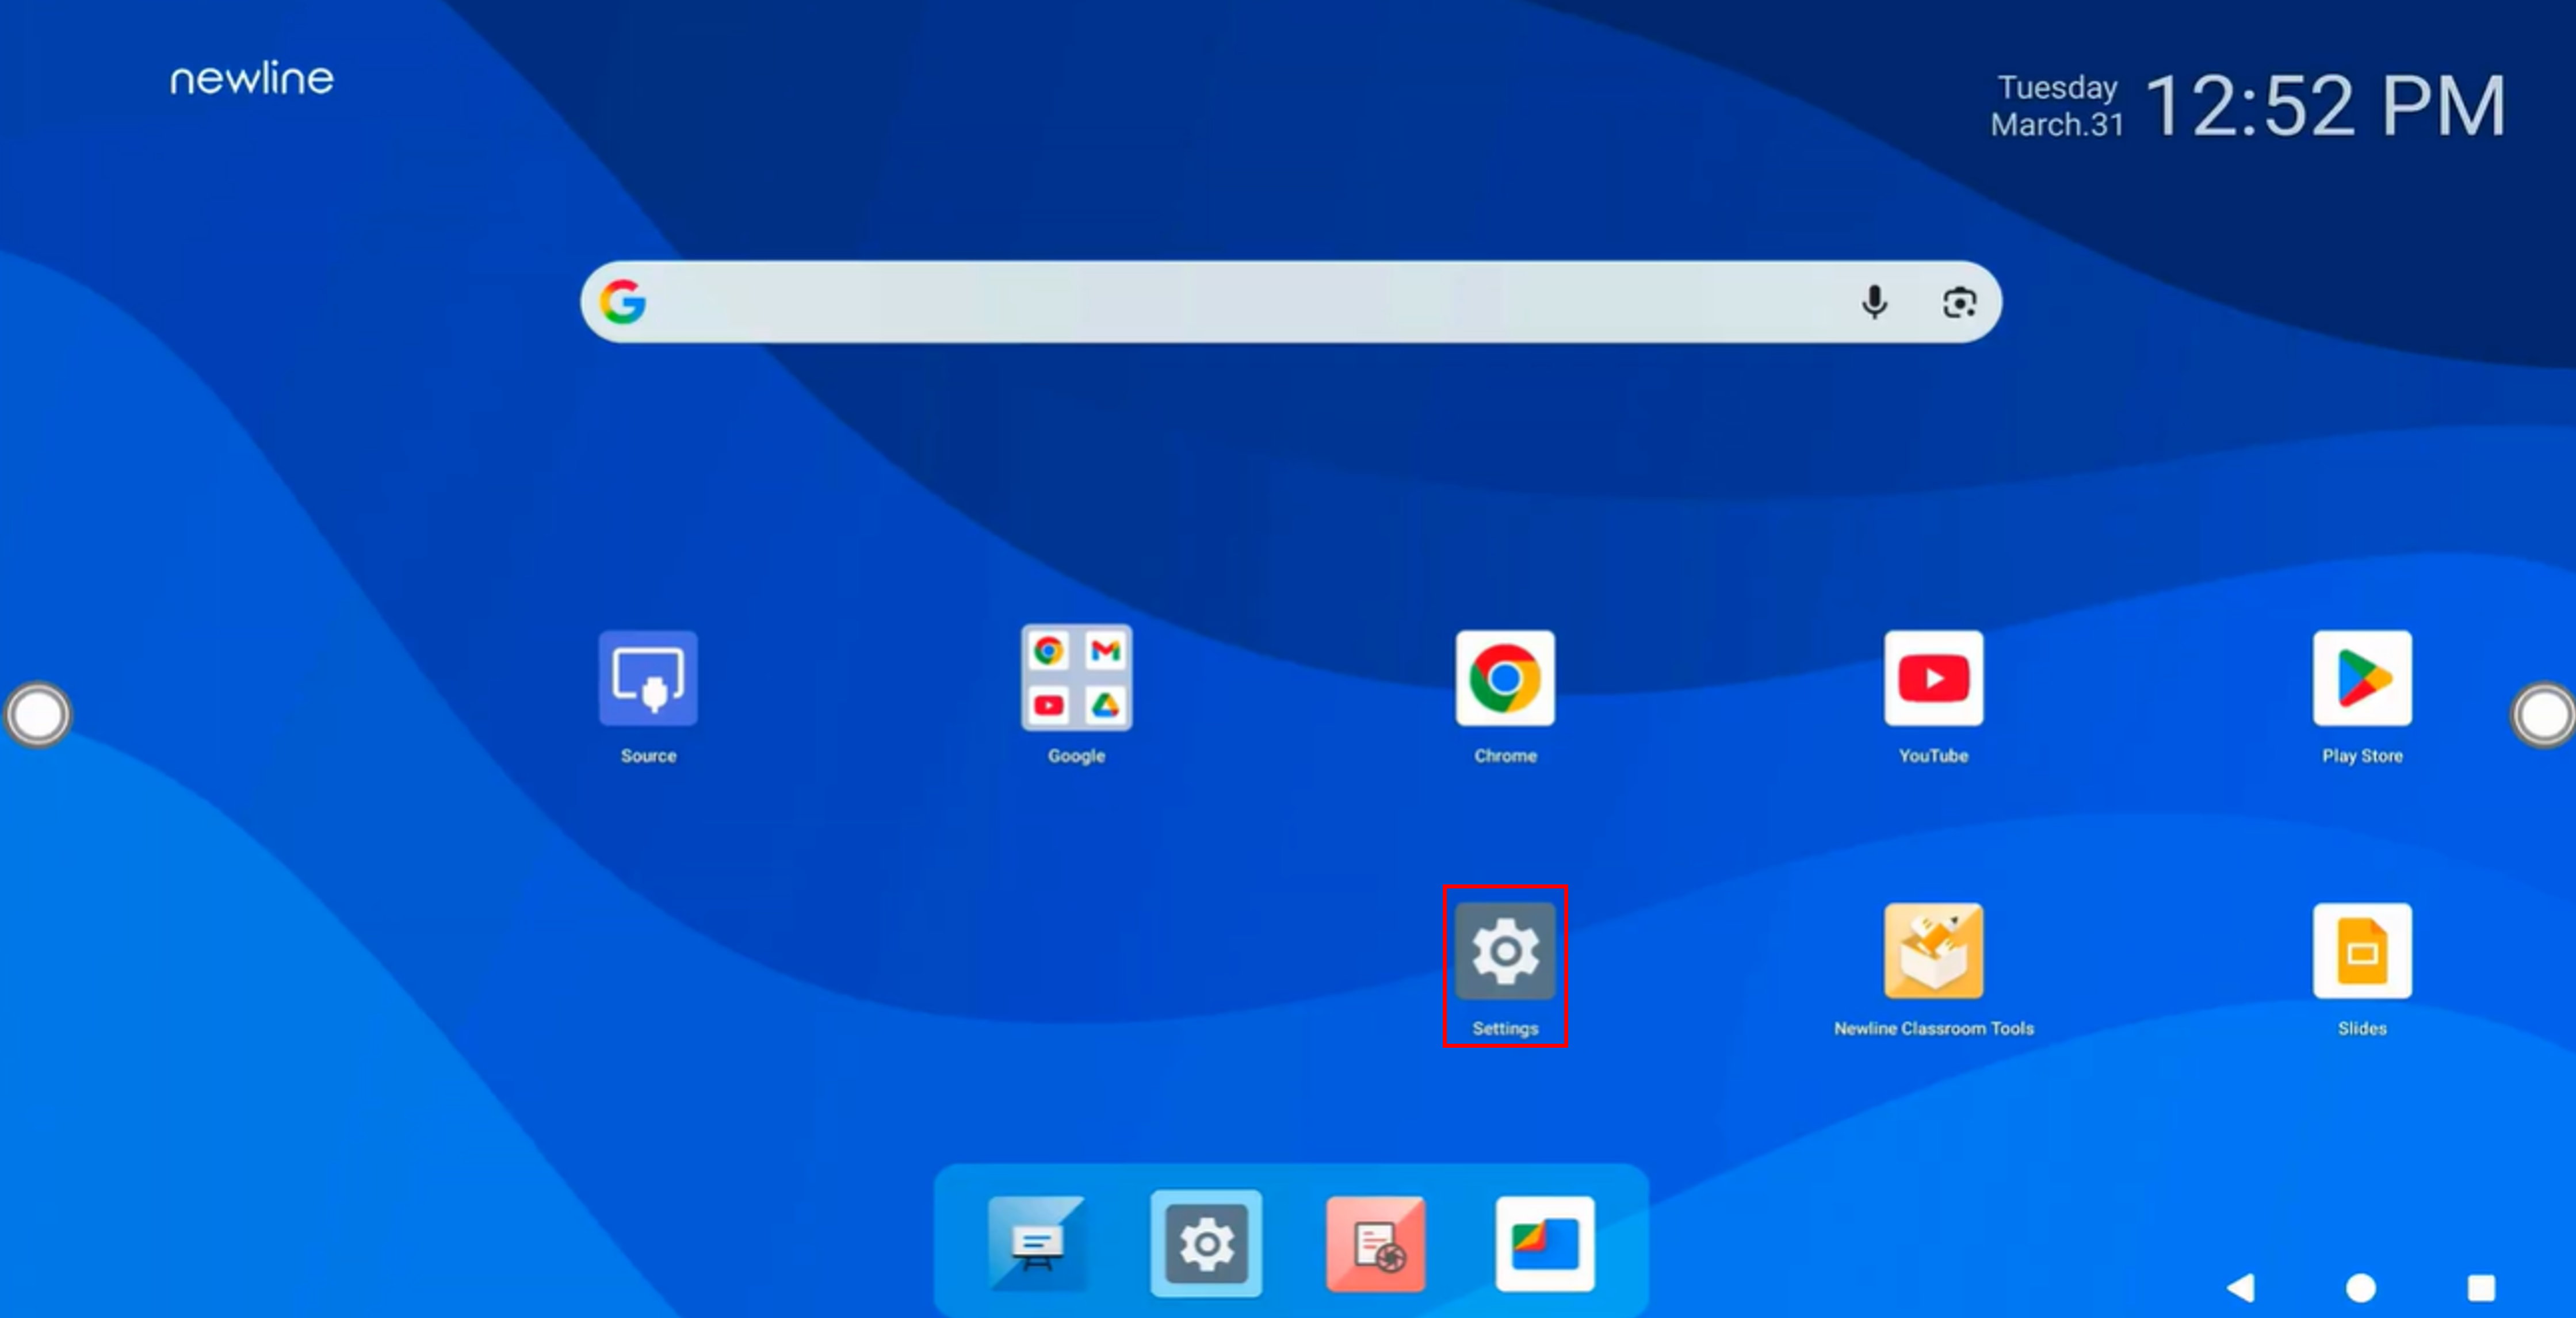
Task: Open the whiteboard app in dock
Action: 1036,1244
